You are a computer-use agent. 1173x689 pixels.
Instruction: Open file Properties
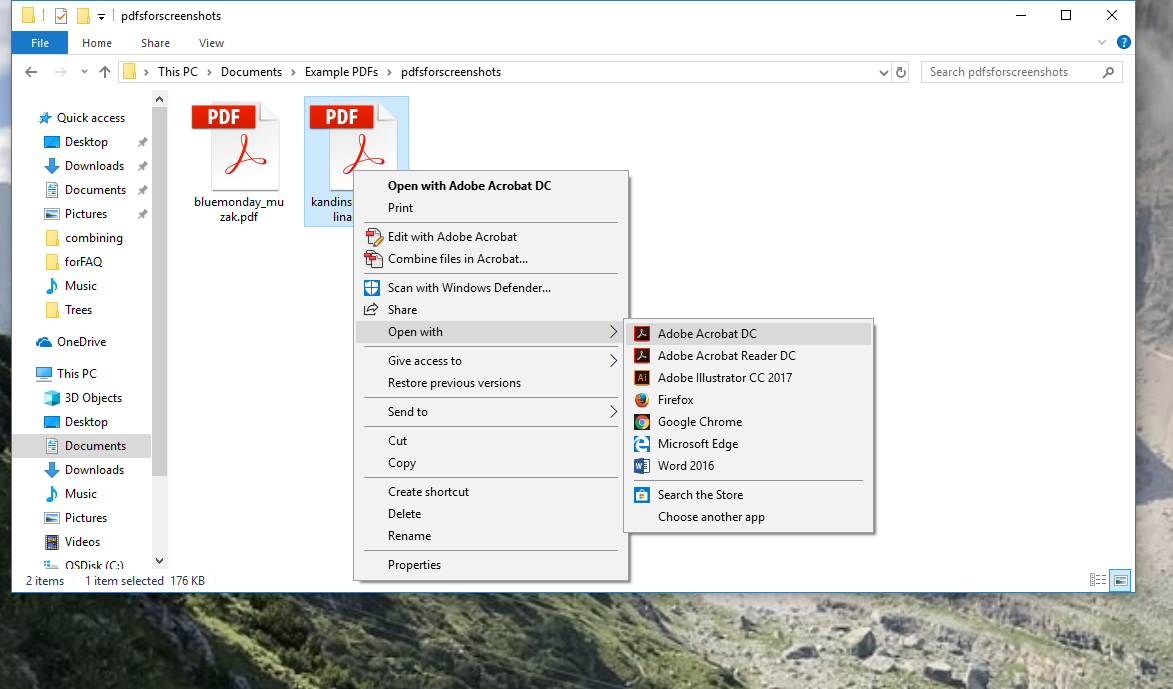click(x=491, y=565)
